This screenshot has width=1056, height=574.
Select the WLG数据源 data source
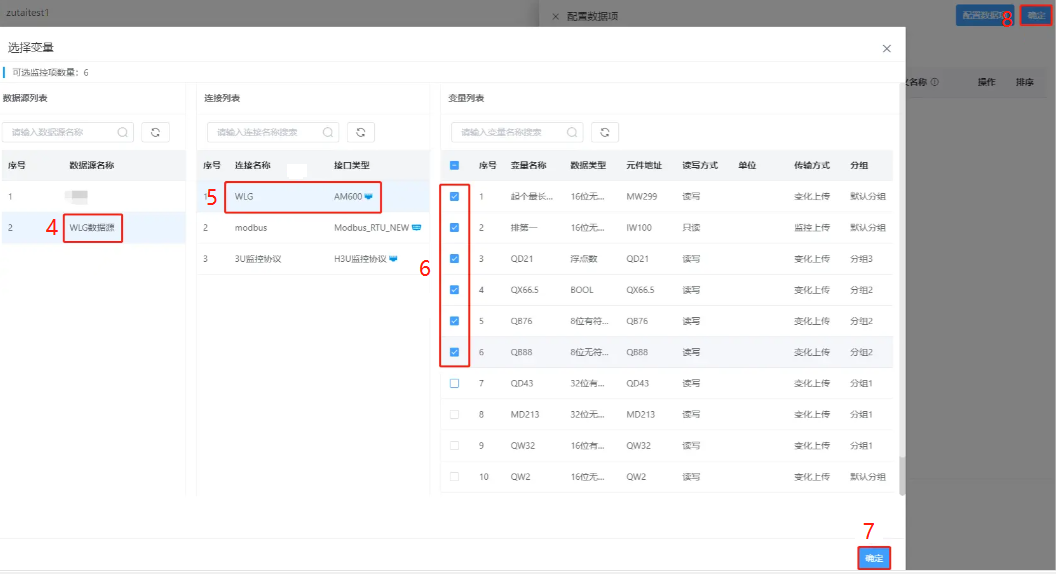(x=93, y=228)
